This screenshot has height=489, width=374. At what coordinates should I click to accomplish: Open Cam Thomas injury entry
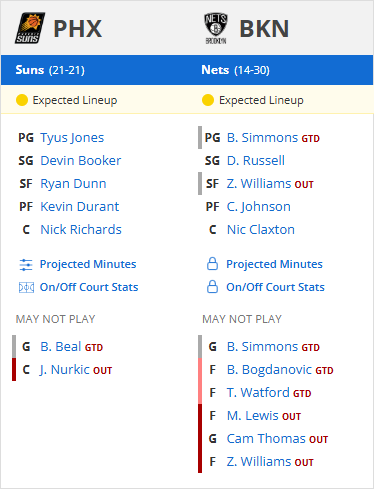point(266,439)
